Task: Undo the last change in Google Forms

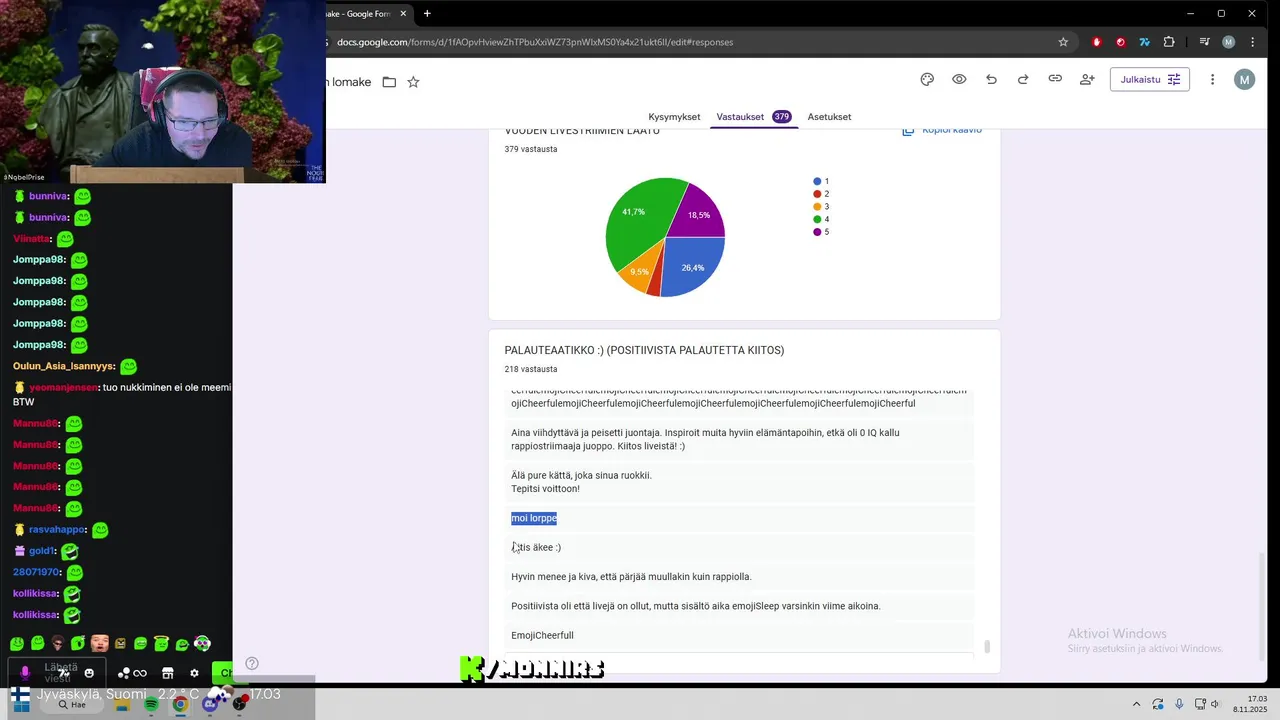Action: (991, 80)
